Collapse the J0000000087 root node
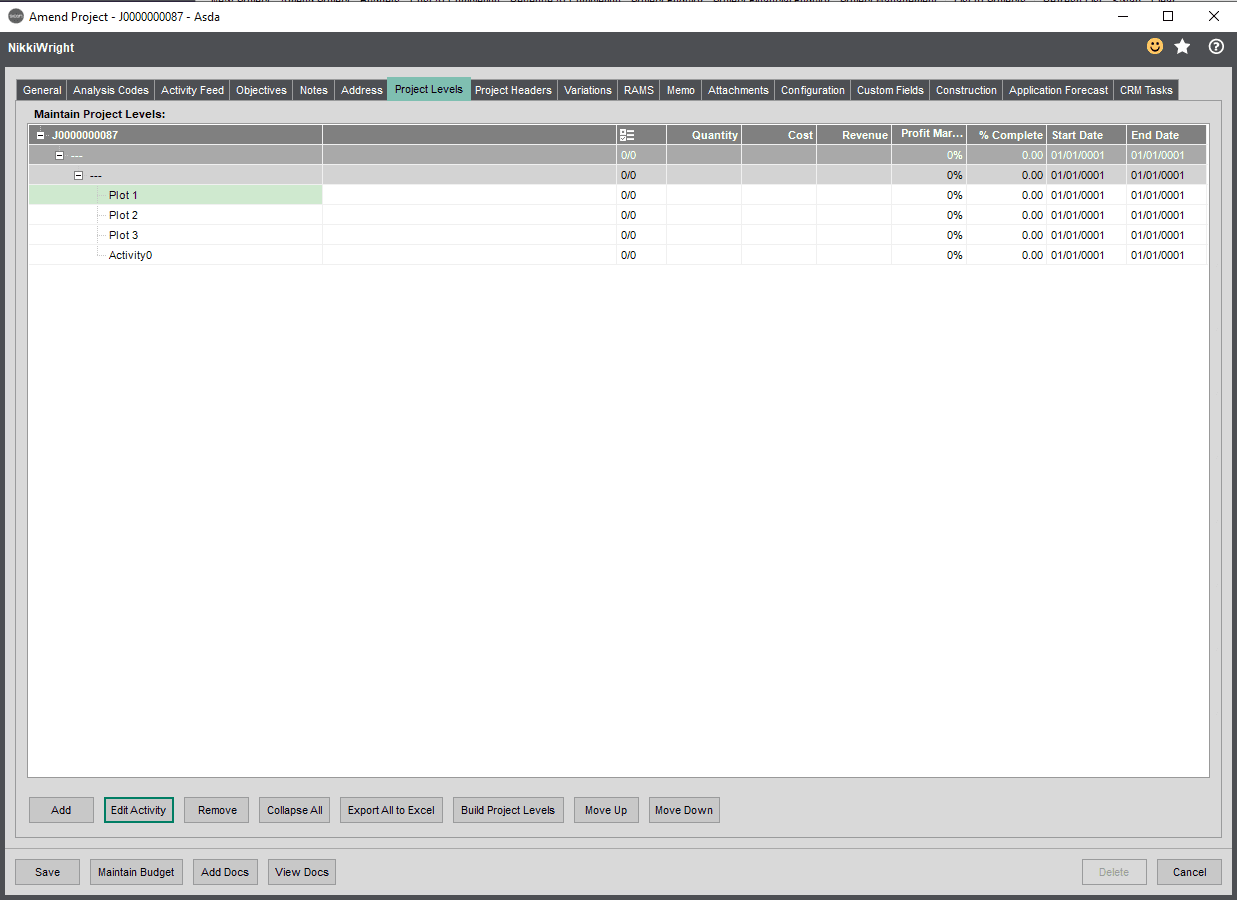 (x=41, y=135)
